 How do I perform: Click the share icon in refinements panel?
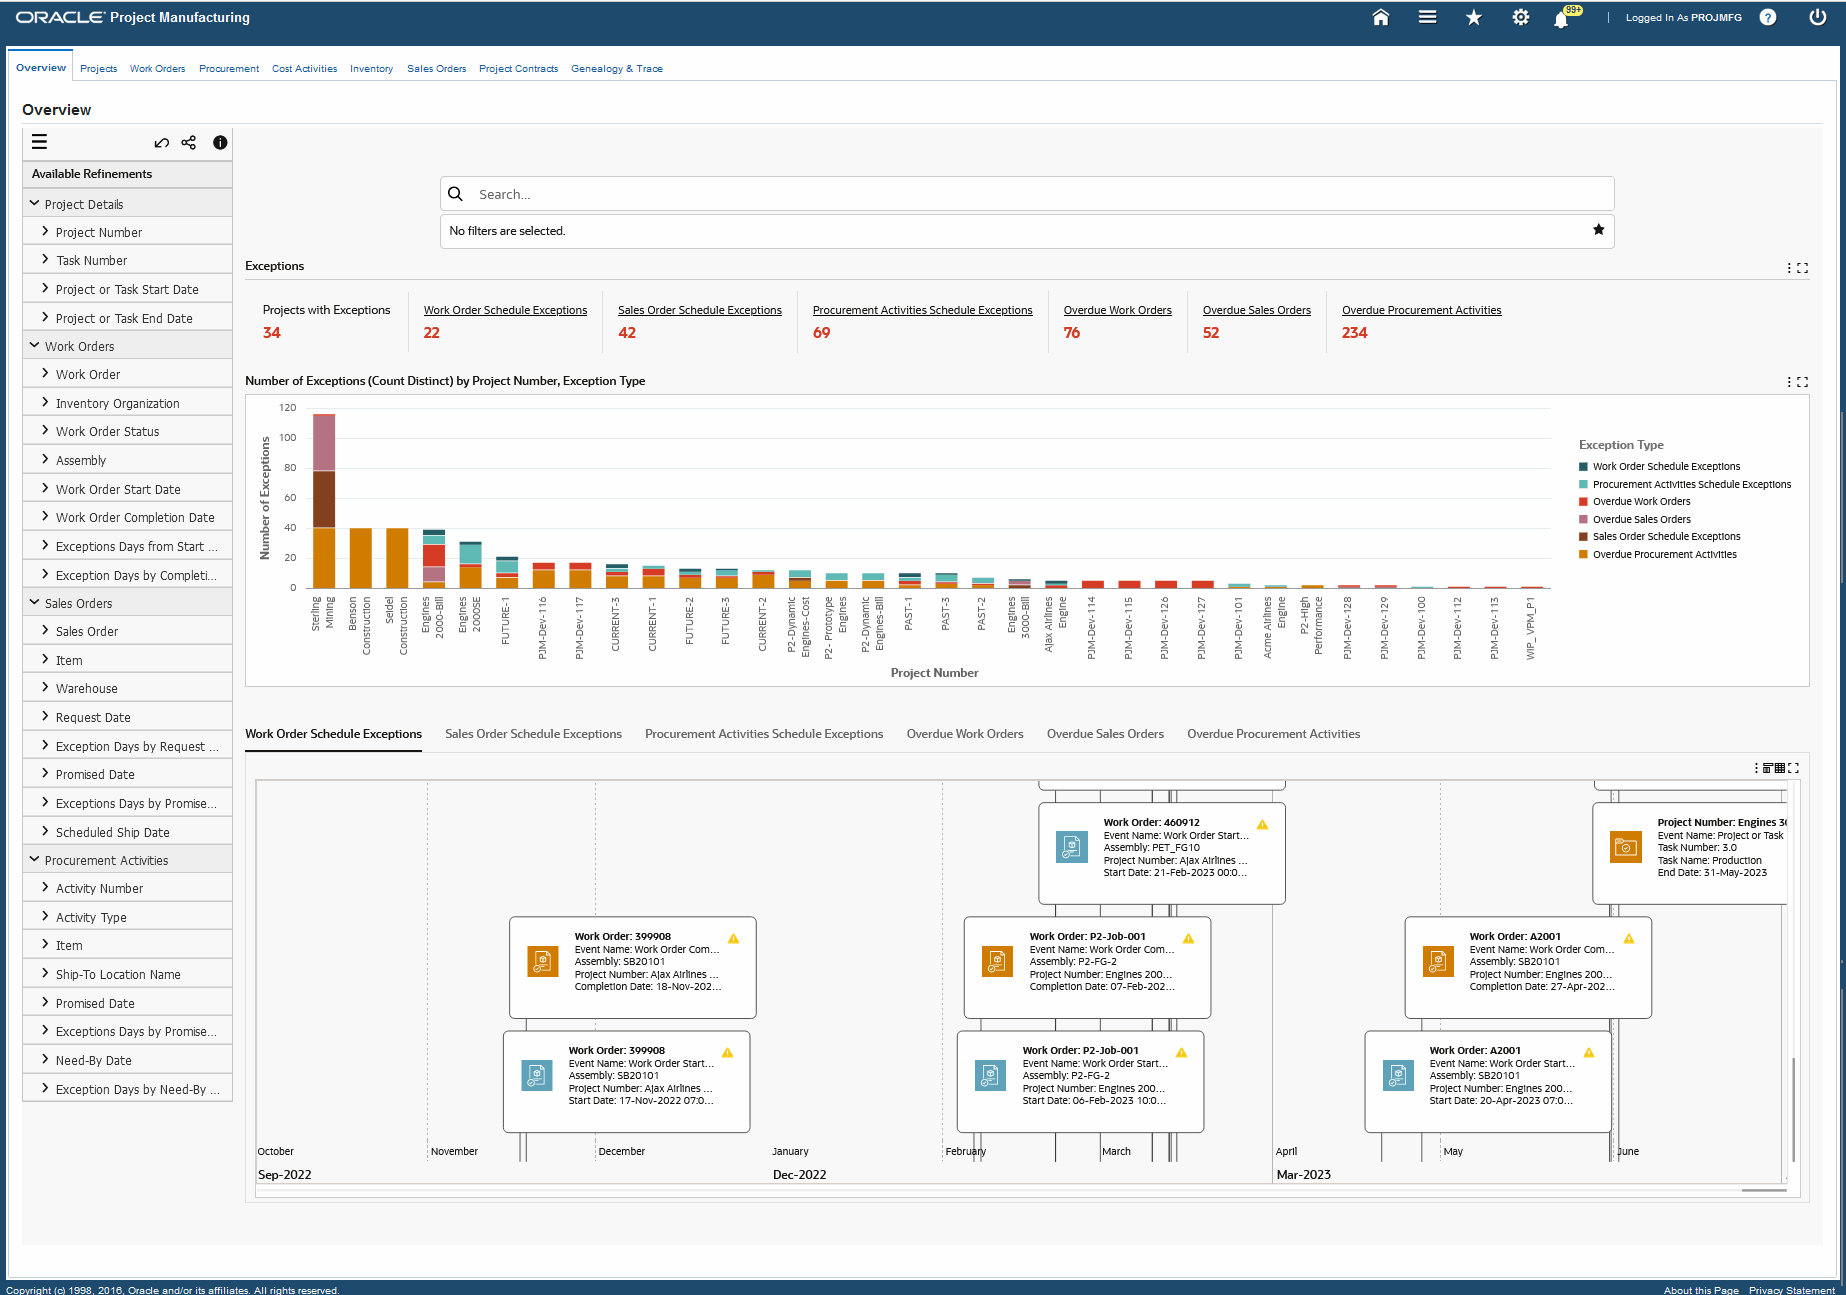coord(188,142)
